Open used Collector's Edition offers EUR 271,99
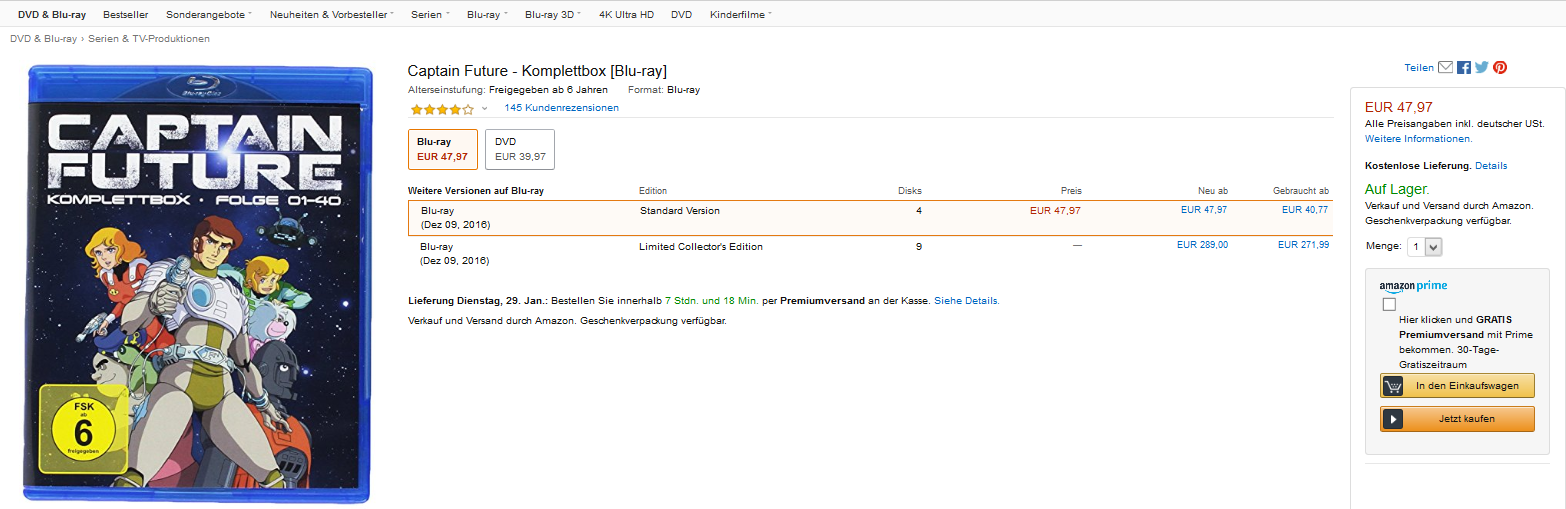The height and width of the screenshot is (509, 1566). [1304, 245]
